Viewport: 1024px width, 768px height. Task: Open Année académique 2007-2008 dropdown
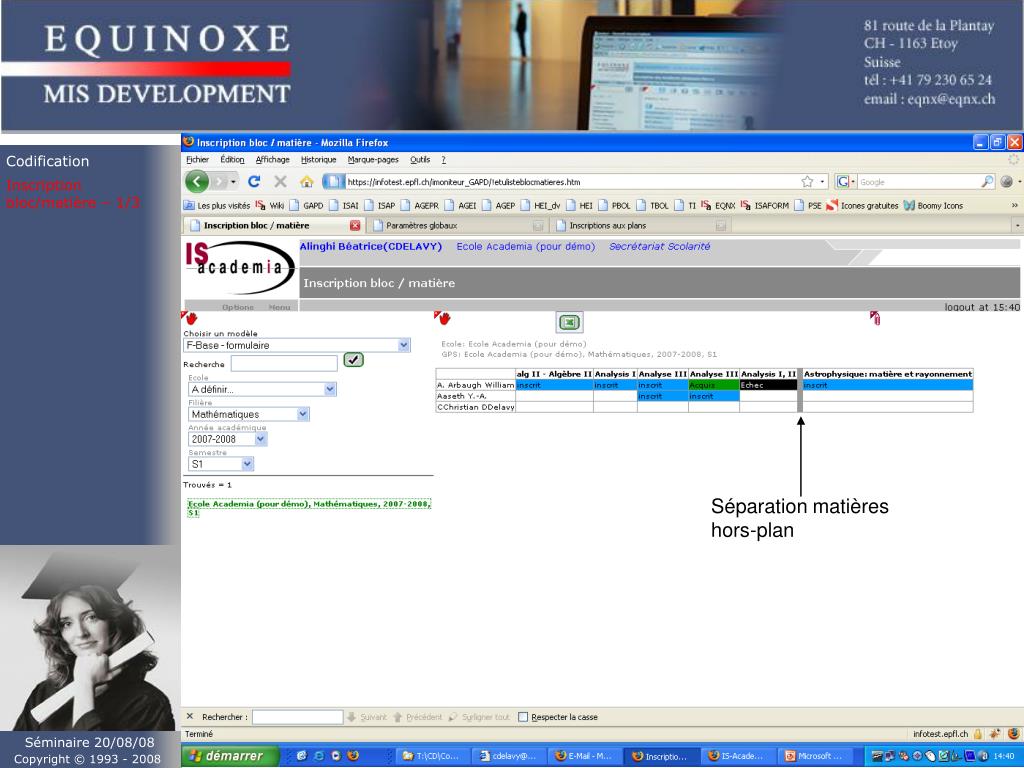[260, 439]
